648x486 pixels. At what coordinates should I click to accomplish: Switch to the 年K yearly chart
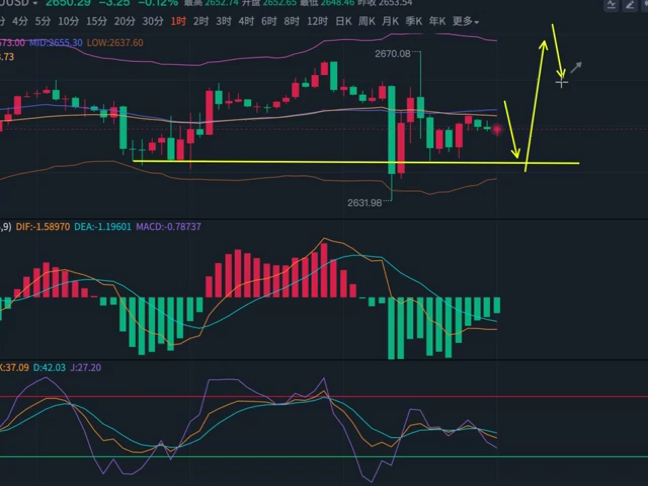point(437,21)
